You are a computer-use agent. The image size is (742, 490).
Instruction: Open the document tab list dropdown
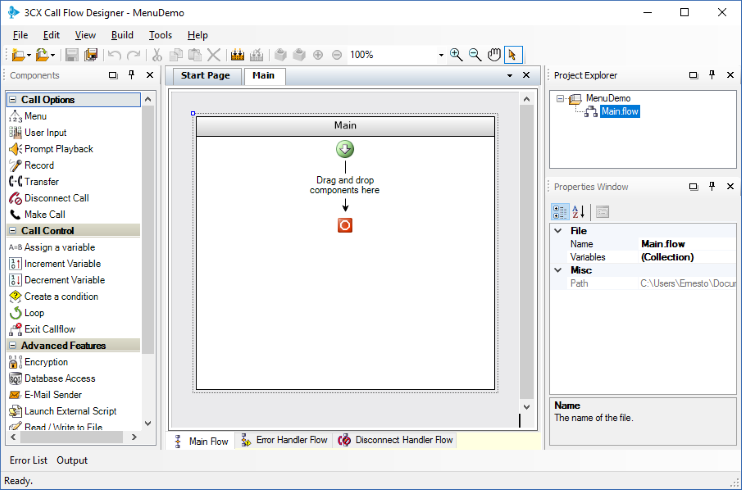point(510,75)
